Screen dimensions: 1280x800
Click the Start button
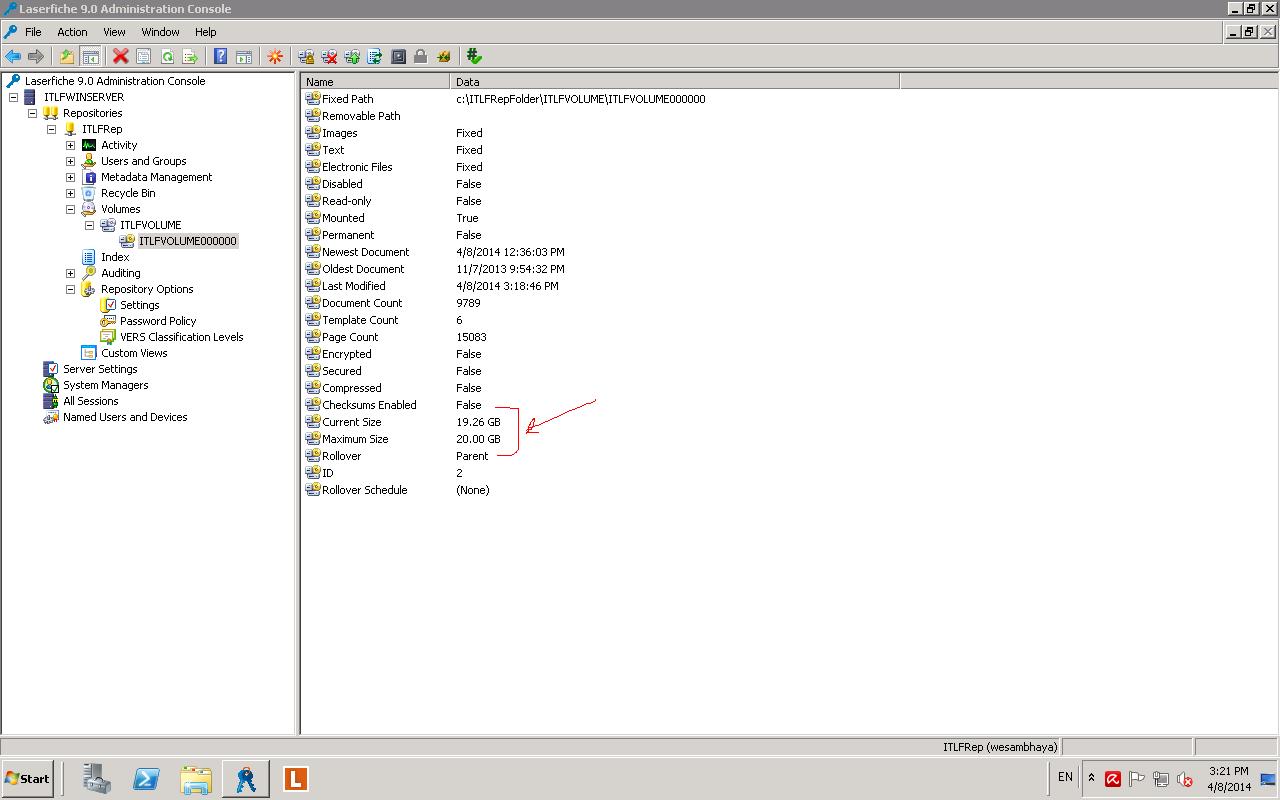[27, 778]
